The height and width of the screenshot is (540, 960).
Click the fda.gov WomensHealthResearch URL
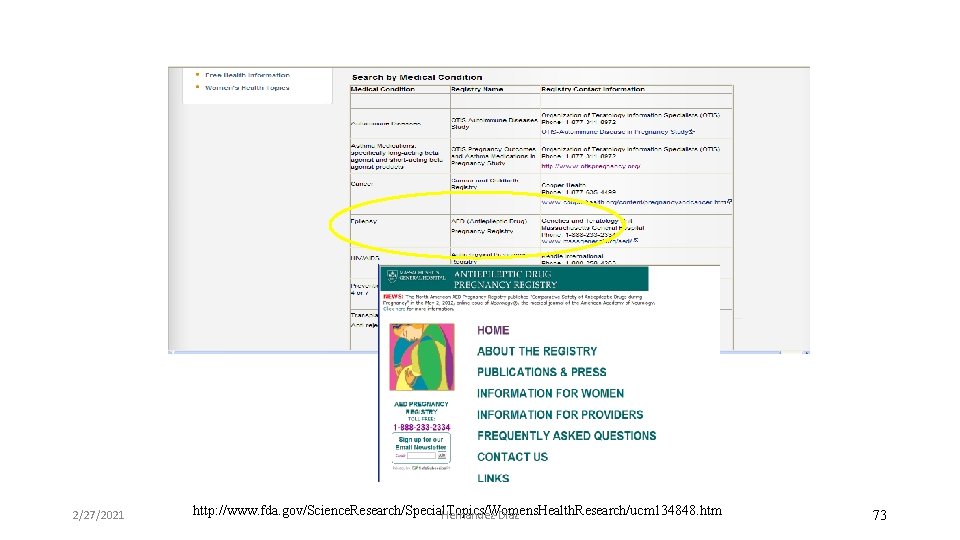pos(457,510)
